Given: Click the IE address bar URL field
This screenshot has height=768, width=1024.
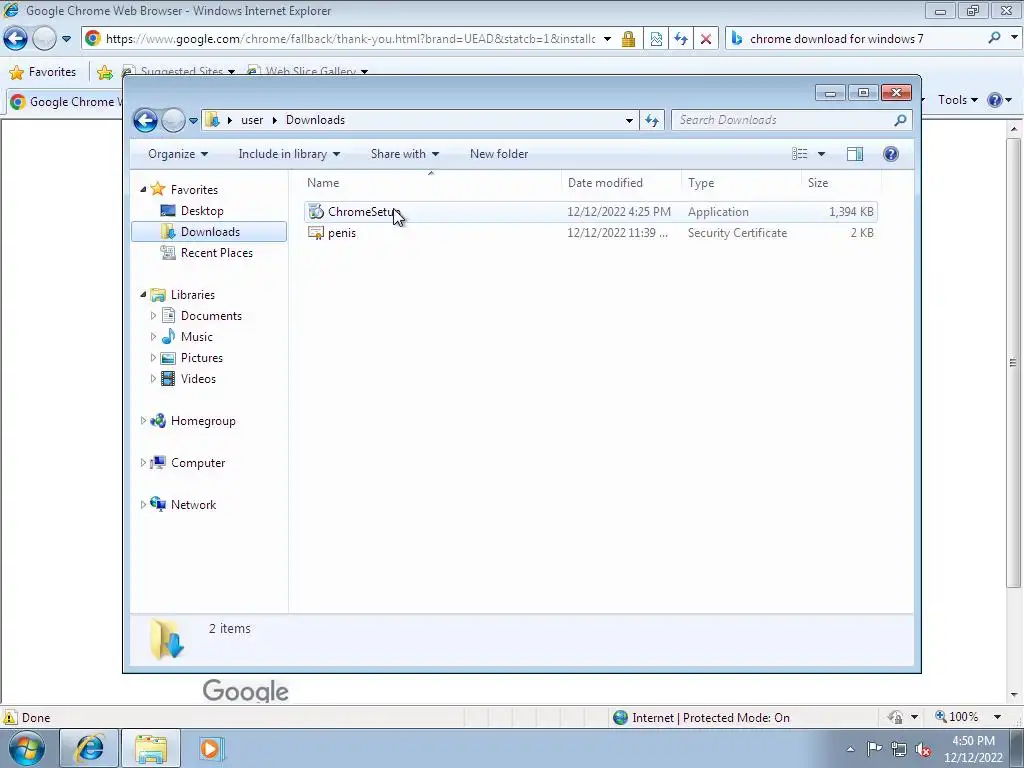Looking at the screenshot, I should (350, 39).
